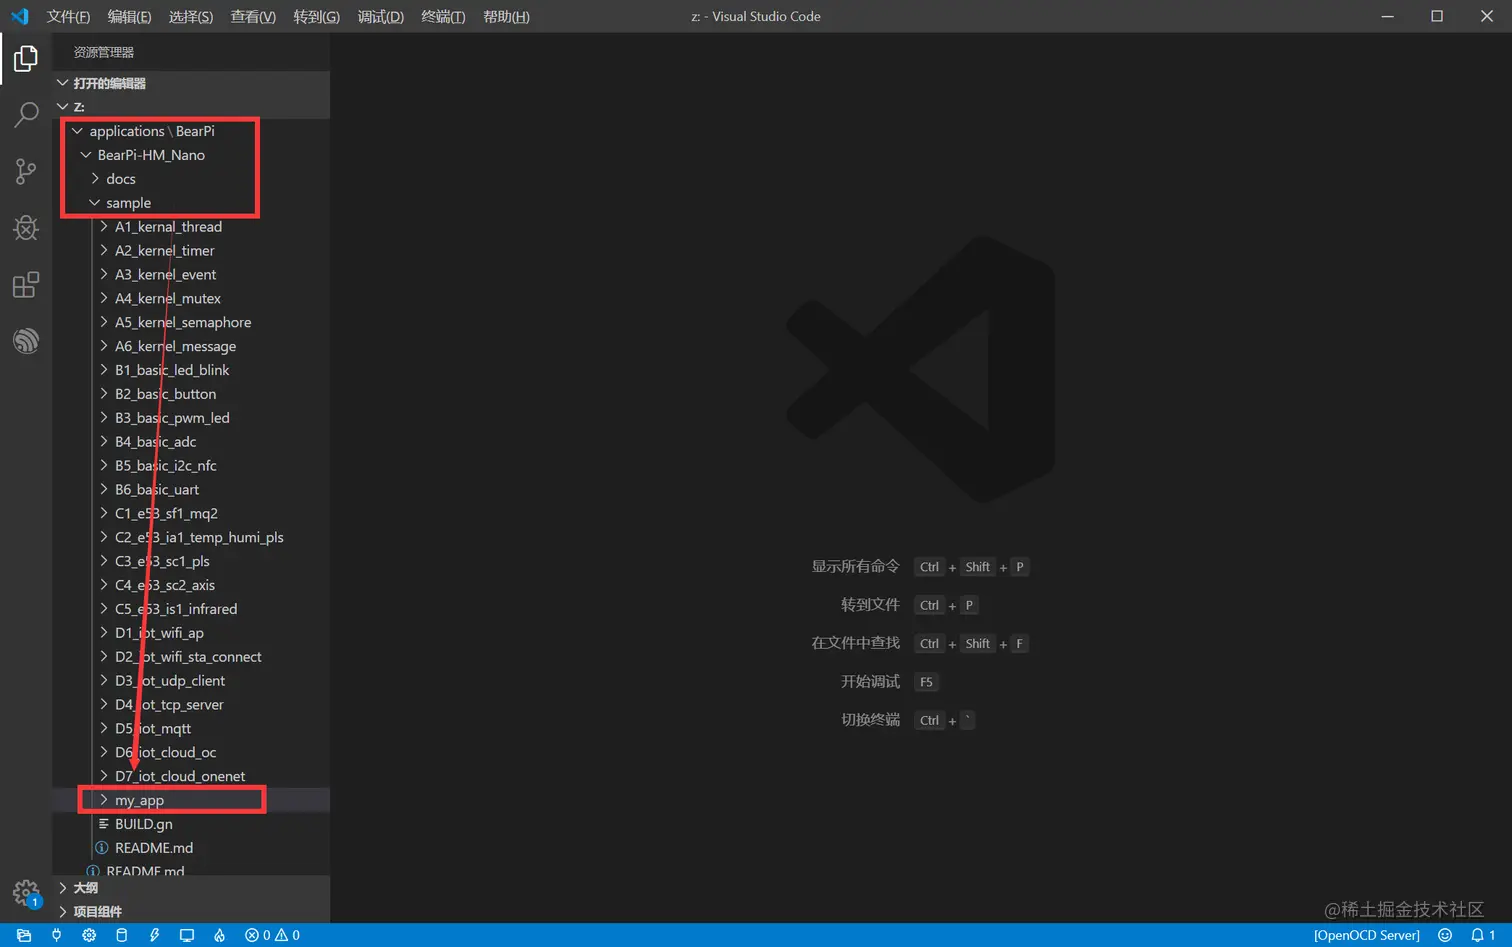Open the 帮助(H) menu
This screenshot has height=947, width=1512.
click(x=506, y=16)
